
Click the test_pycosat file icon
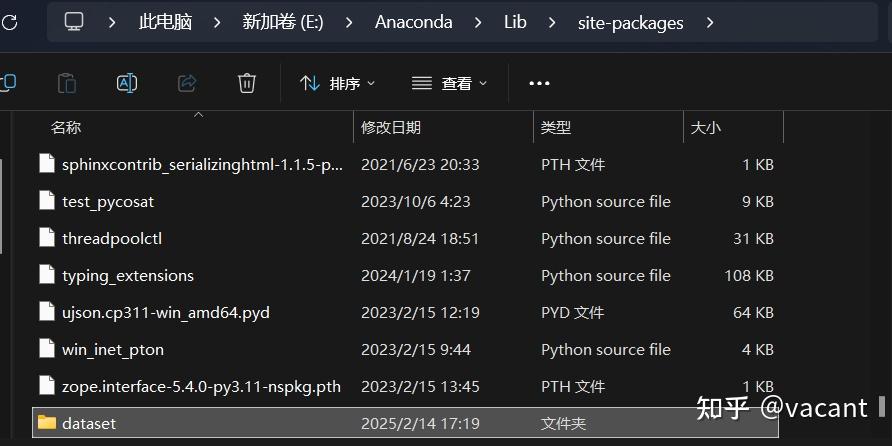pos(46,201)
